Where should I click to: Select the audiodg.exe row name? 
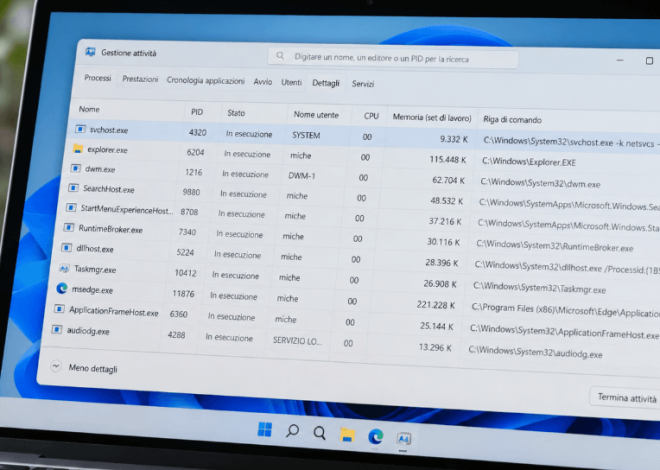click(88, 331)
